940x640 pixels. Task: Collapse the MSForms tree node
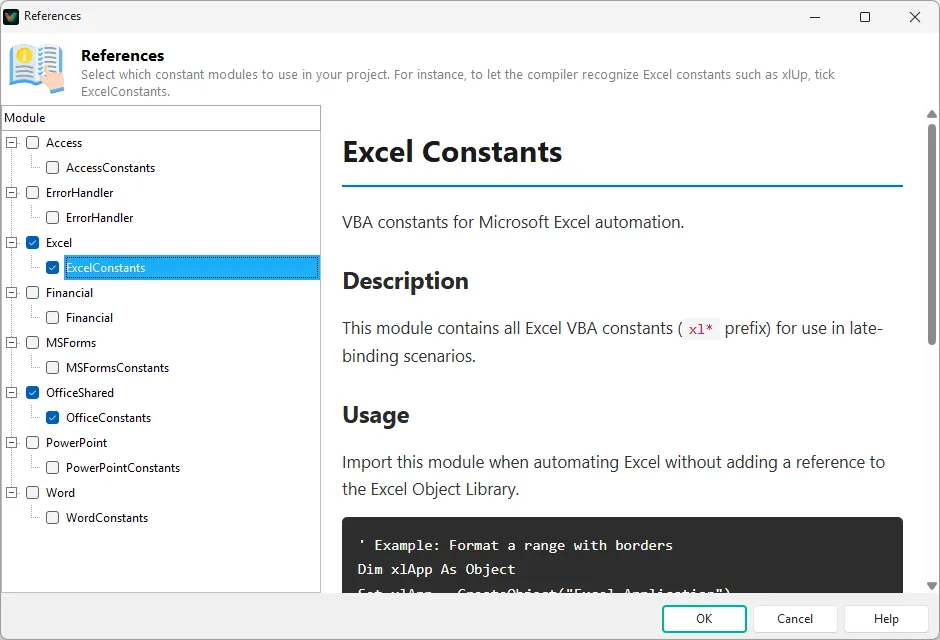(x=11, y=343)
